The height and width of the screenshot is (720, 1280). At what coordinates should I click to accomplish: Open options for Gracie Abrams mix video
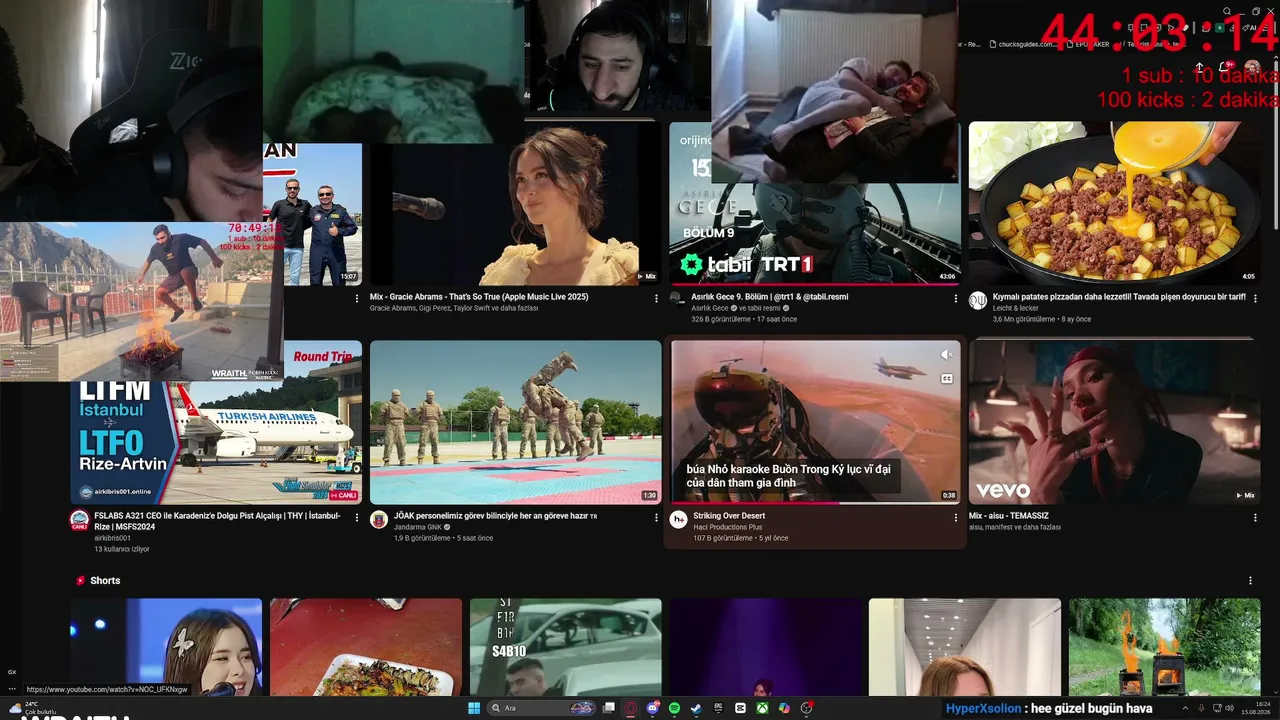pyautogui.click(x=656, y=298)
